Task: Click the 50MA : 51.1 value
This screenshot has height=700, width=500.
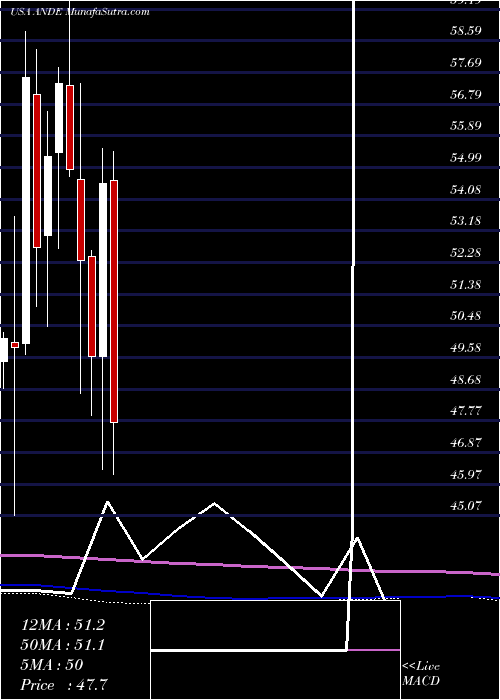Action: coord(63,645)
